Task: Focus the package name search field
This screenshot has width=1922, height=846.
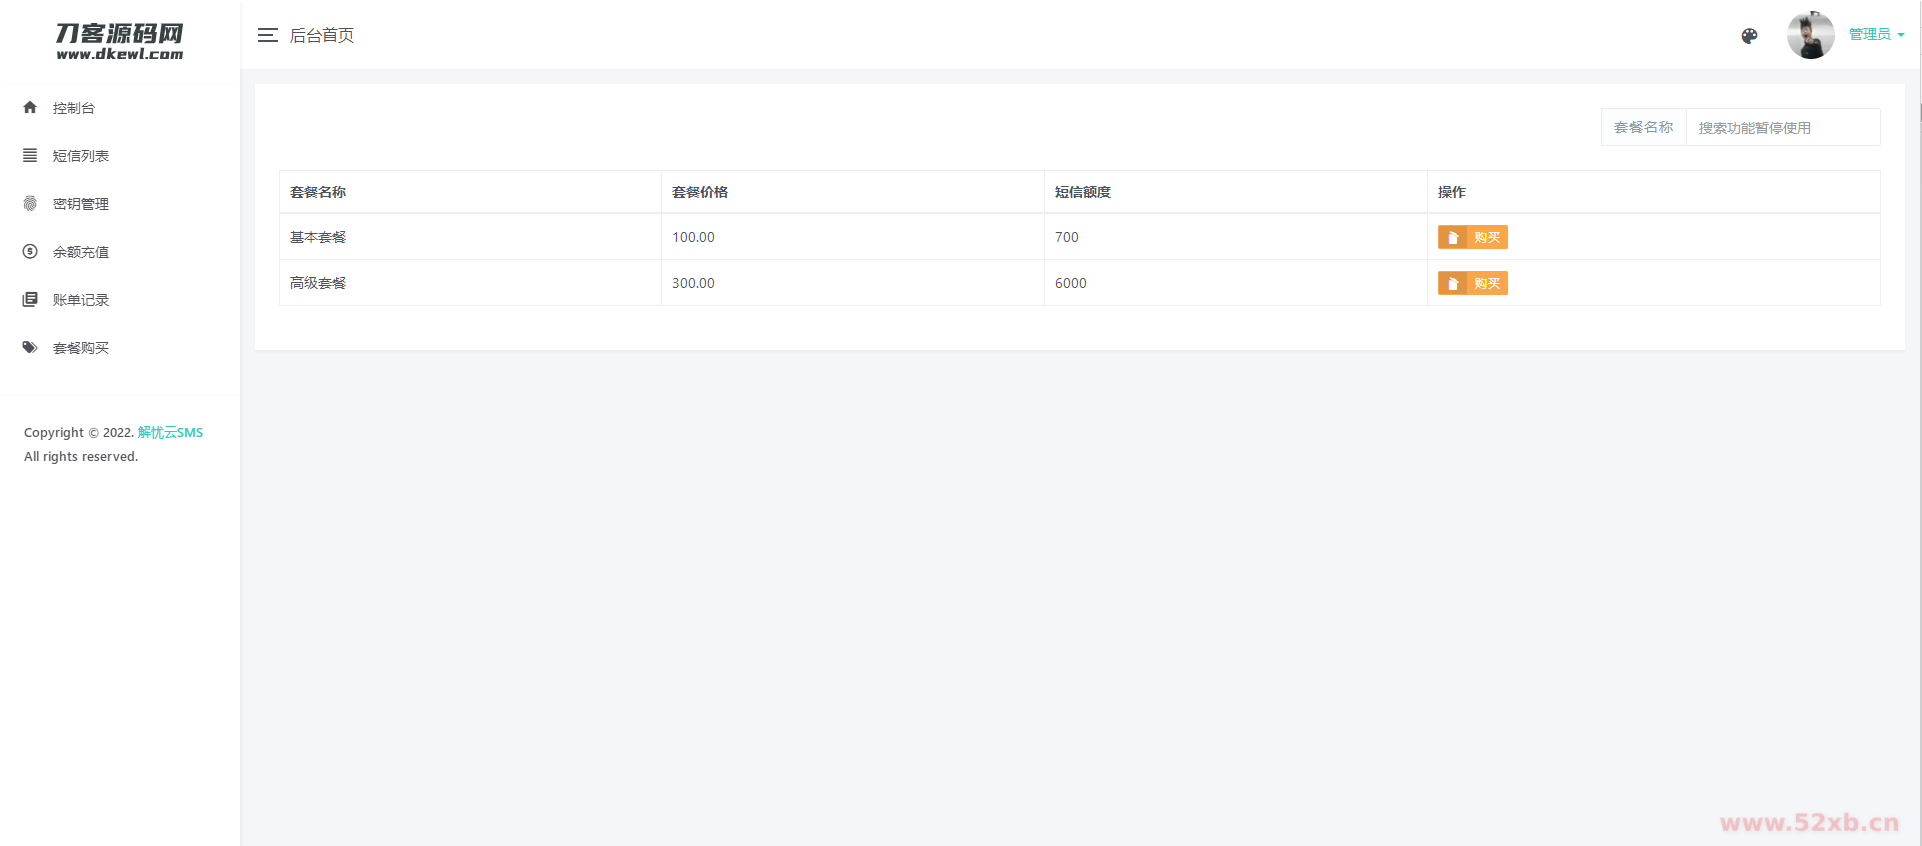Action: coord(1782,128)
